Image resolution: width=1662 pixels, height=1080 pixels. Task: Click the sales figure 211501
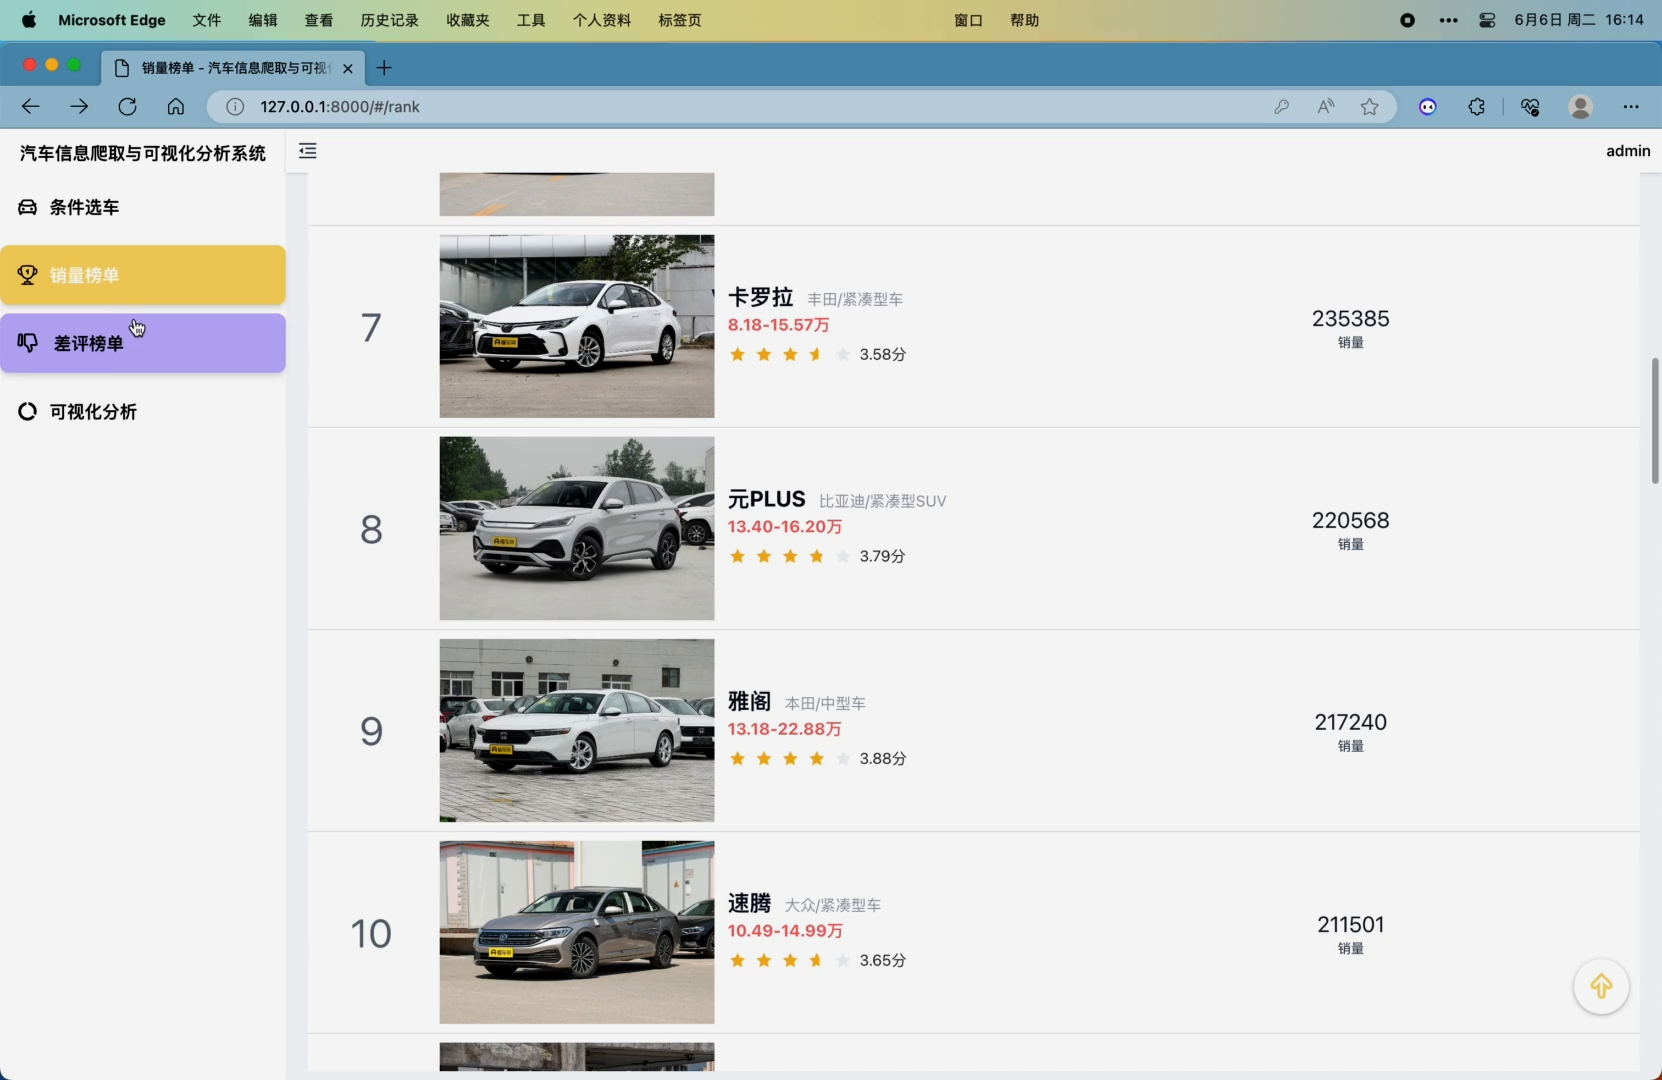tap(1350, 924)
